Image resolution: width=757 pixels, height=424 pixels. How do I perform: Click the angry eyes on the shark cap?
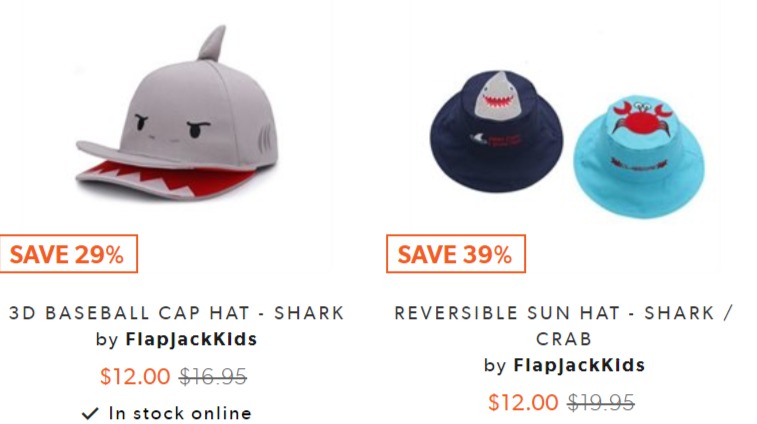[172, 125]
